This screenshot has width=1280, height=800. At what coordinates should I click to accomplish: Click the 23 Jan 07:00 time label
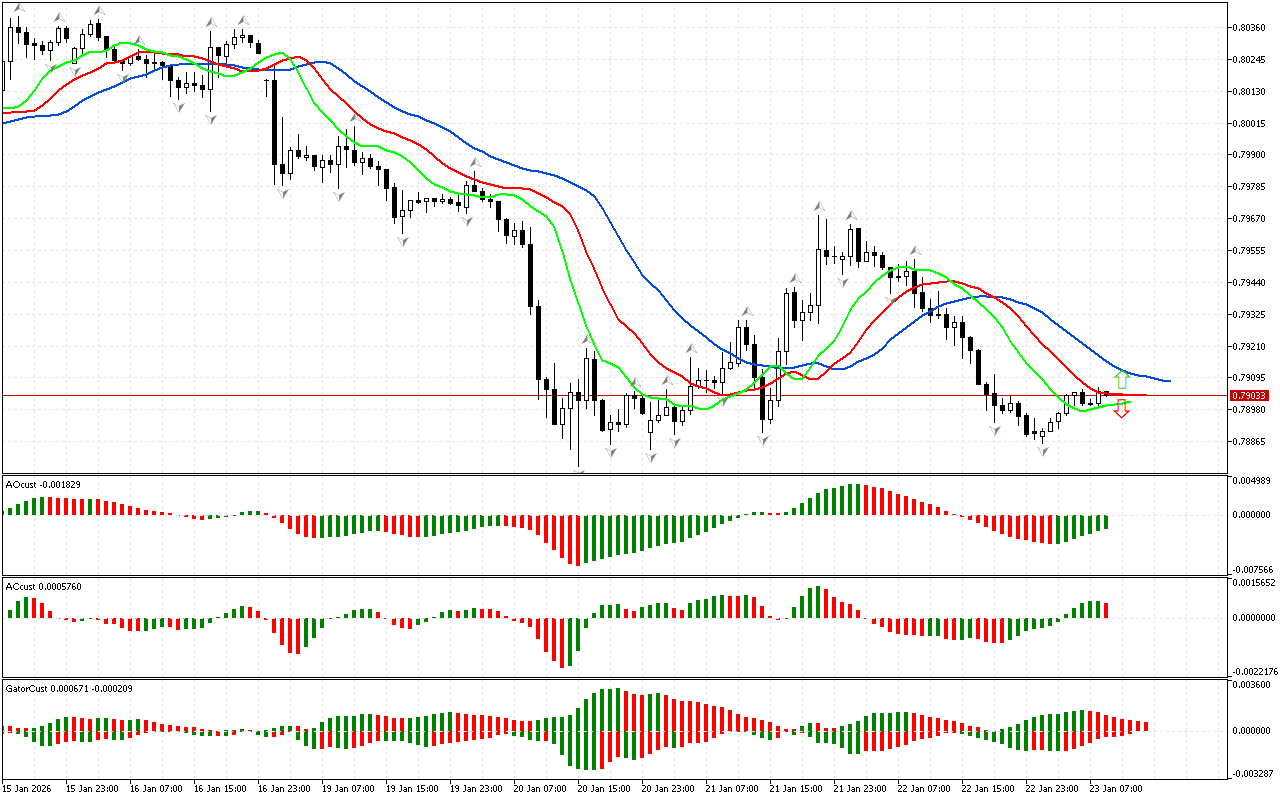click(1118, 788)
